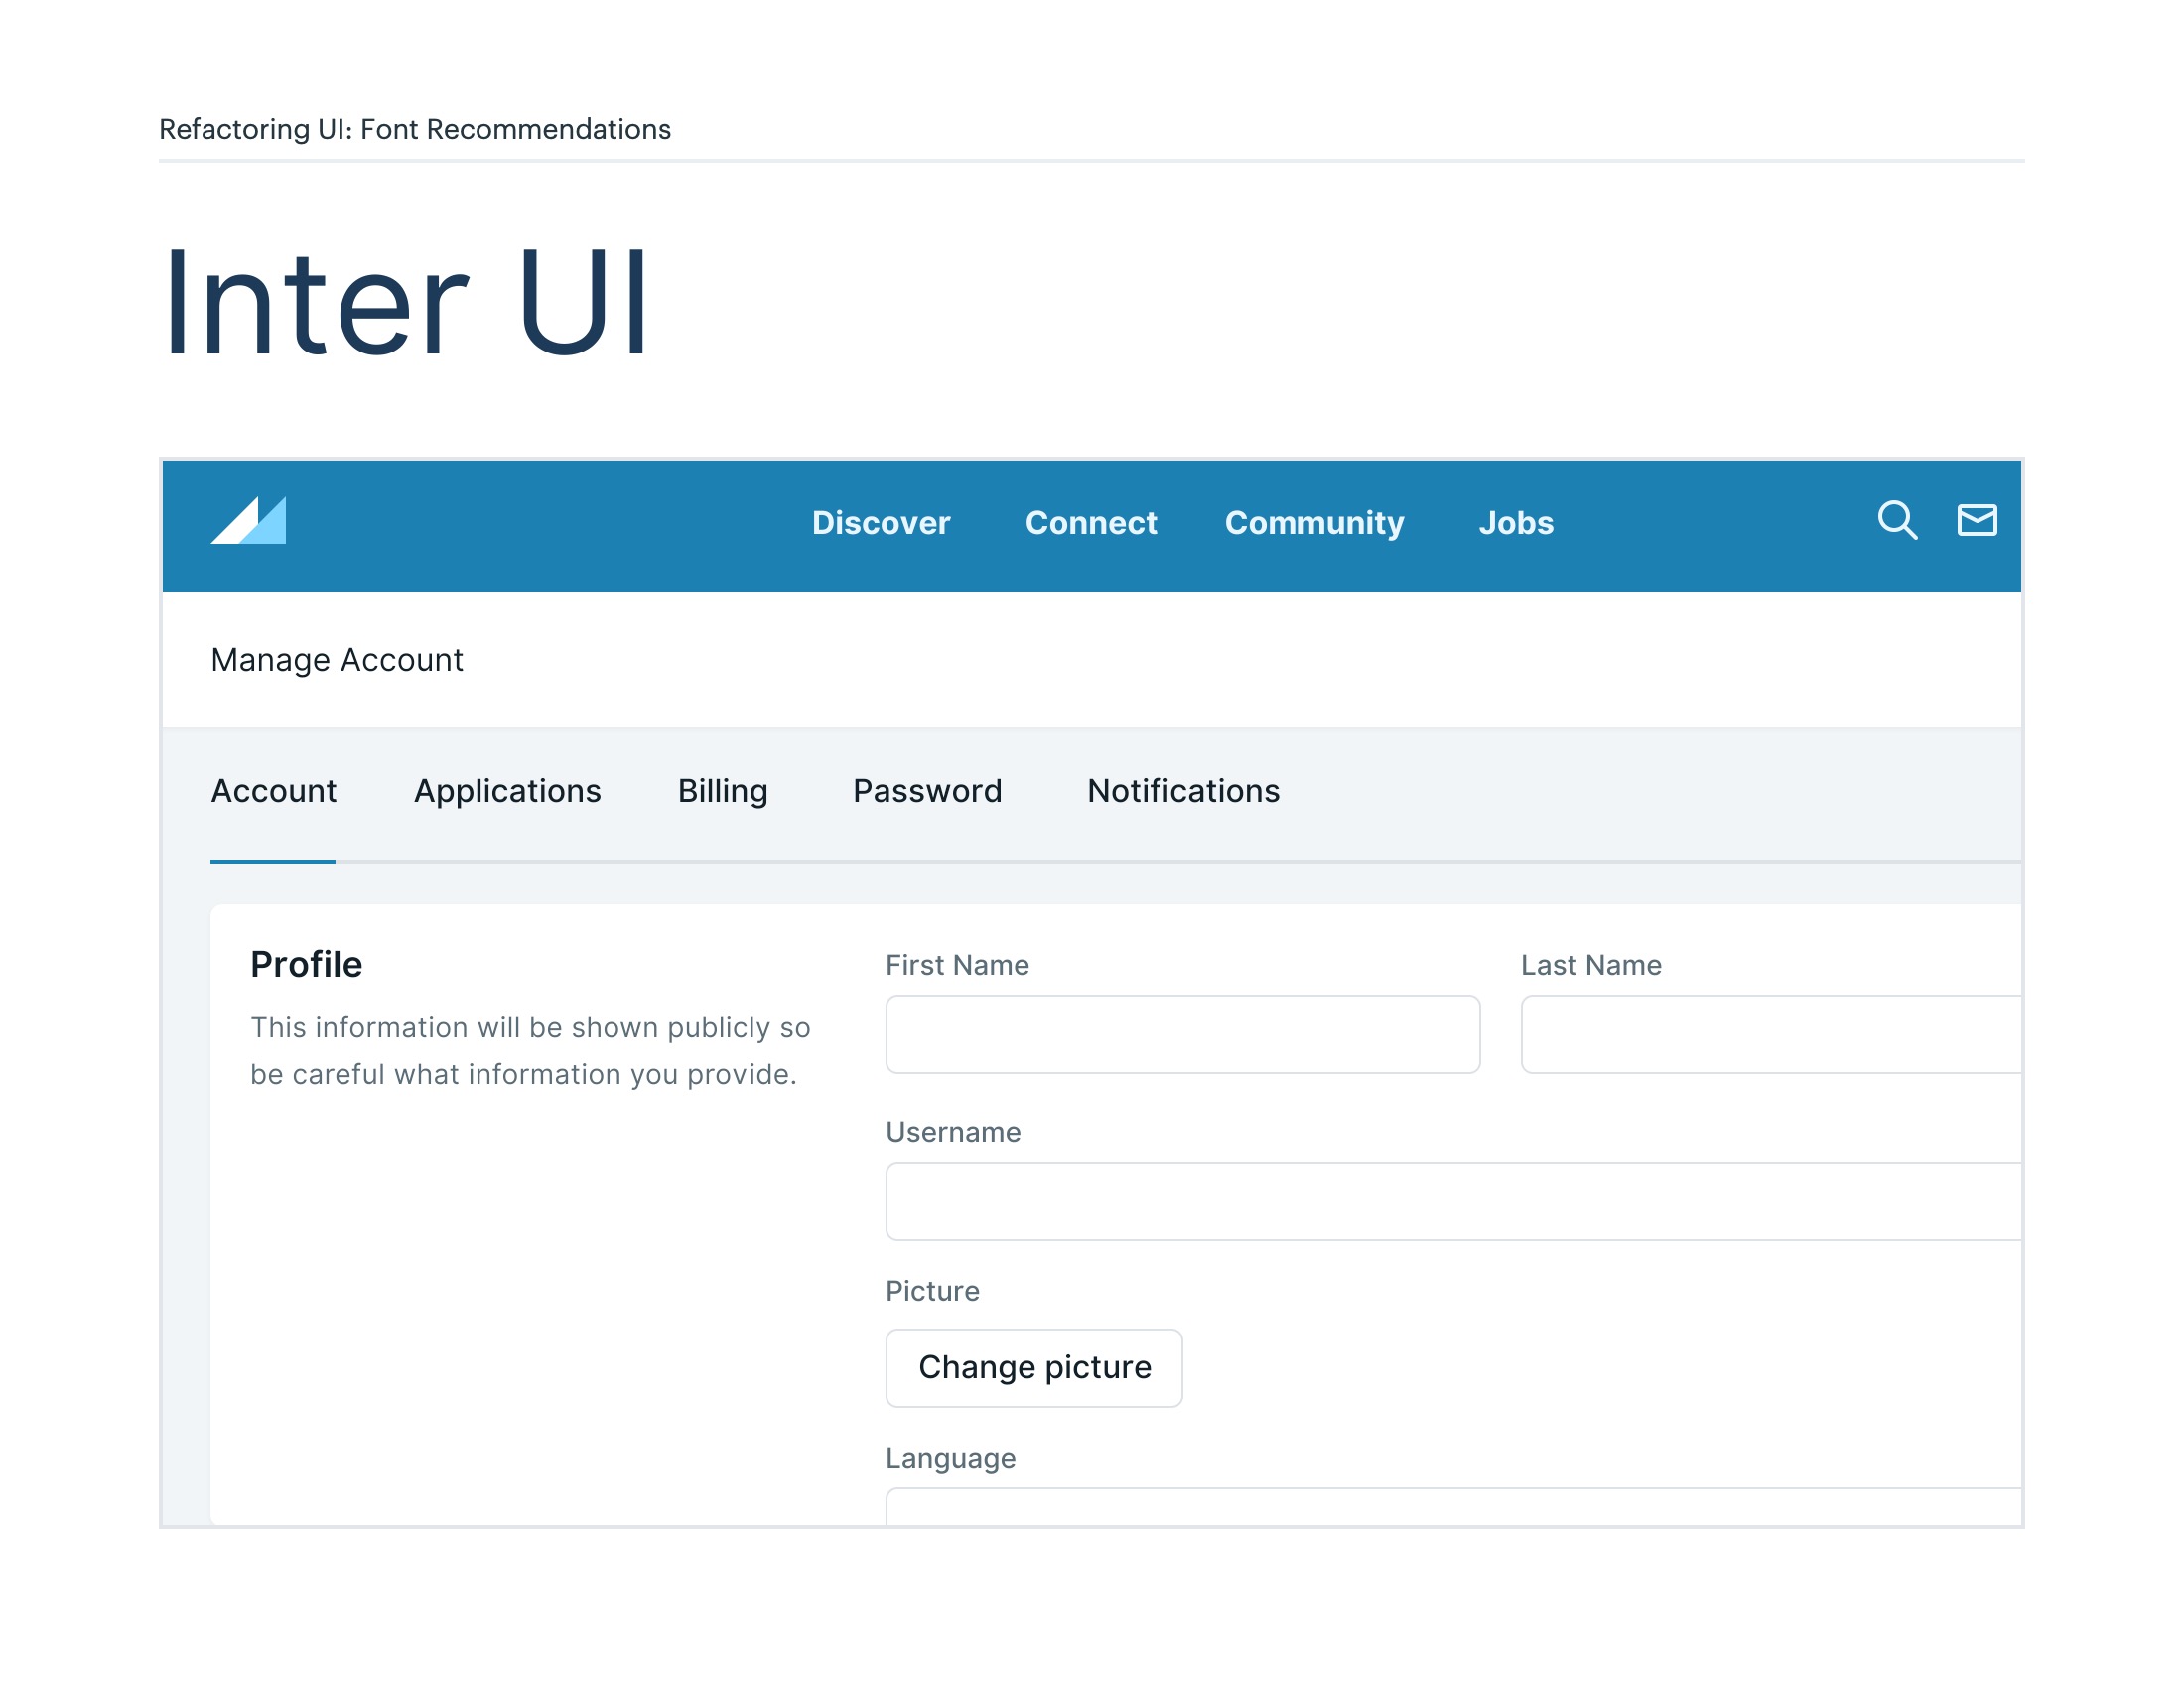
Task: Switch to the Applications tab
Action: tap(507, 791)
